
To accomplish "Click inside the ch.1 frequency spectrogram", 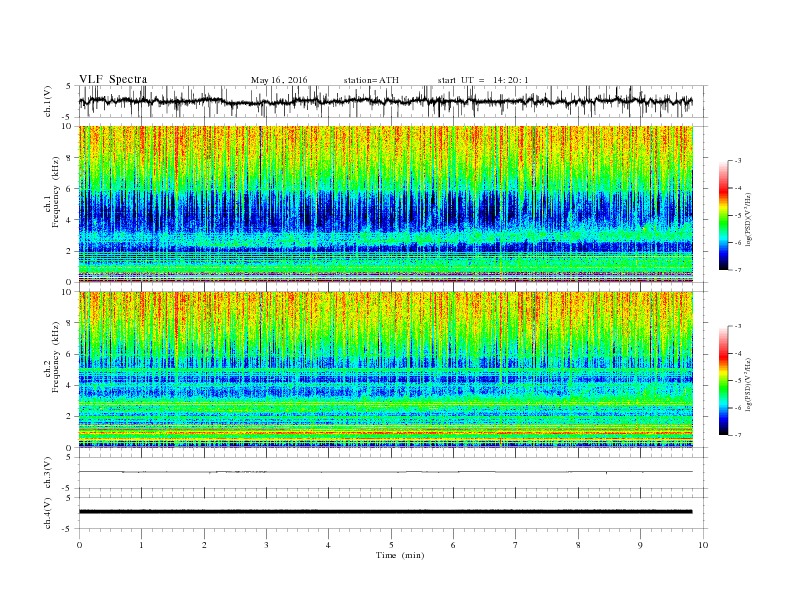I will click(385, 204).
